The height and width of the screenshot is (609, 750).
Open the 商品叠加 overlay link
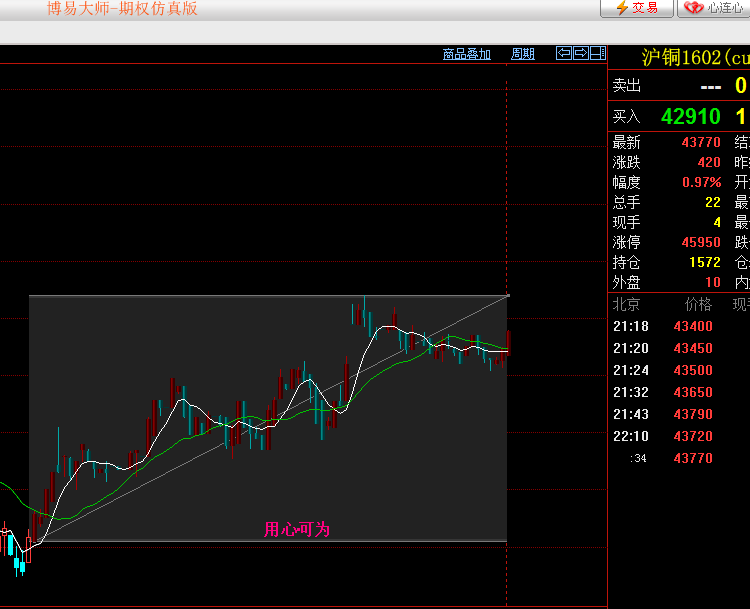(x=467, y=54)
